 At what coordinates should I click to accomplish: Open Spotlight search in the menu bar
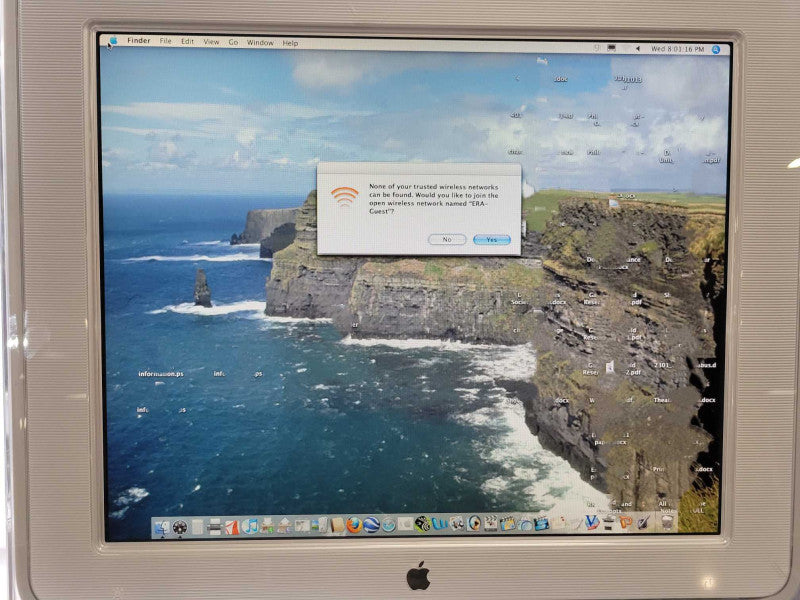pos(716,49)
